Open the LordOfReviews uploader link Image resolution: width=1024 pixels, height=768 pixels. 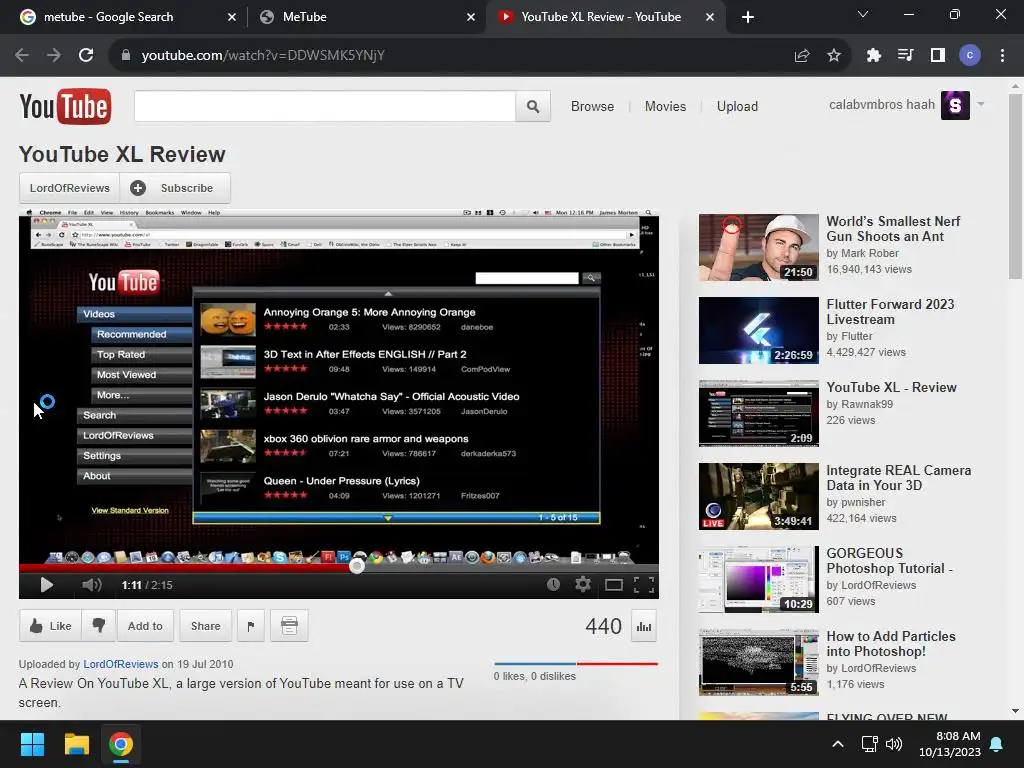click(x=121, y=664)
